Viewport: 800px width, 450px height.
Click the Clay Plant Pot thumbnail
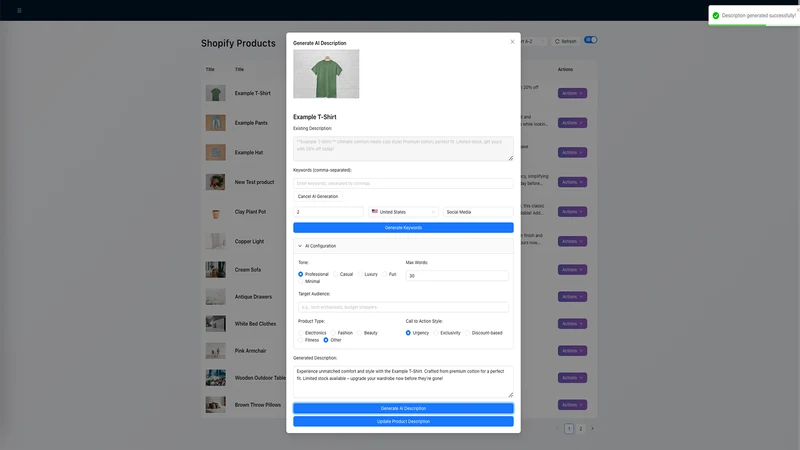[x=215, y=212]
